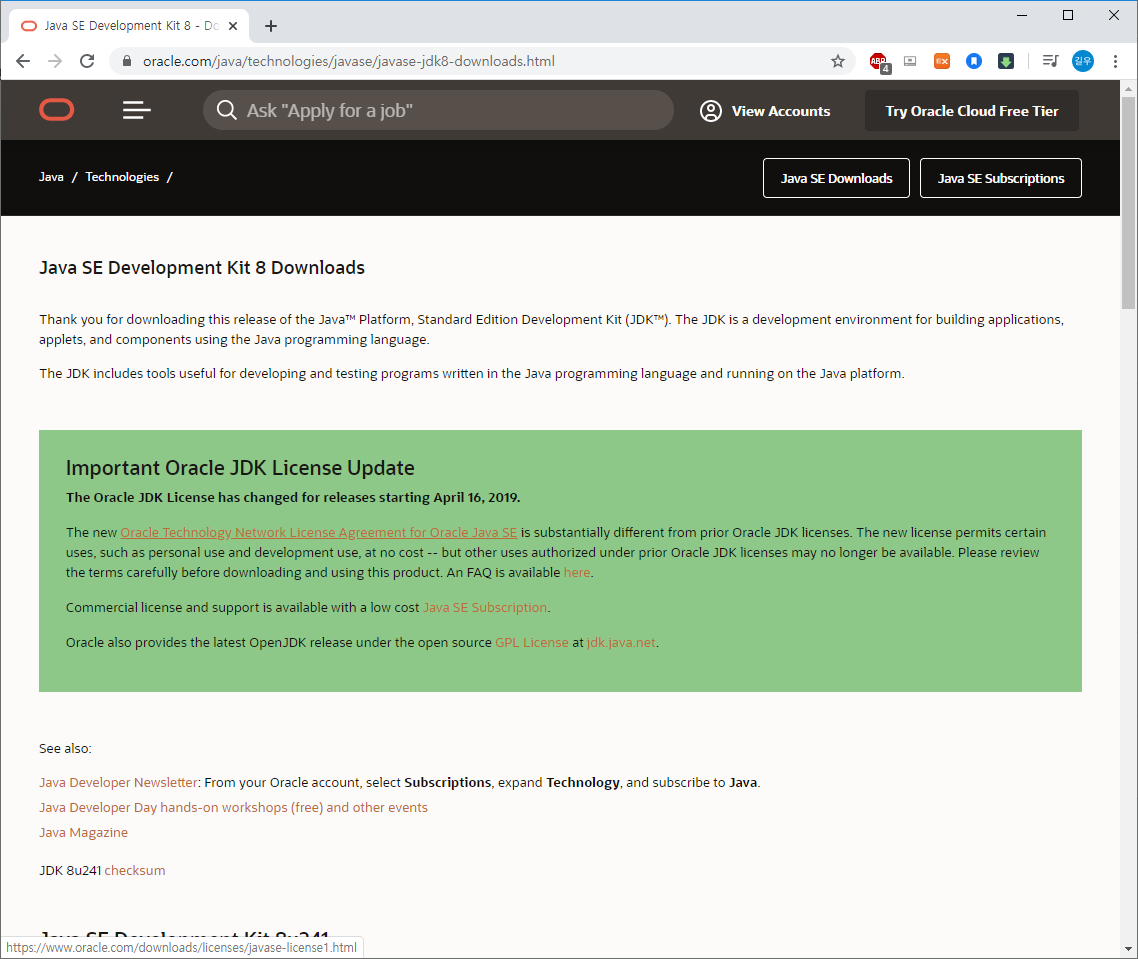Screen dimensions: 1138x959
Task: Open the Chrome profile avatar
Action: [x=1083, y=61]
